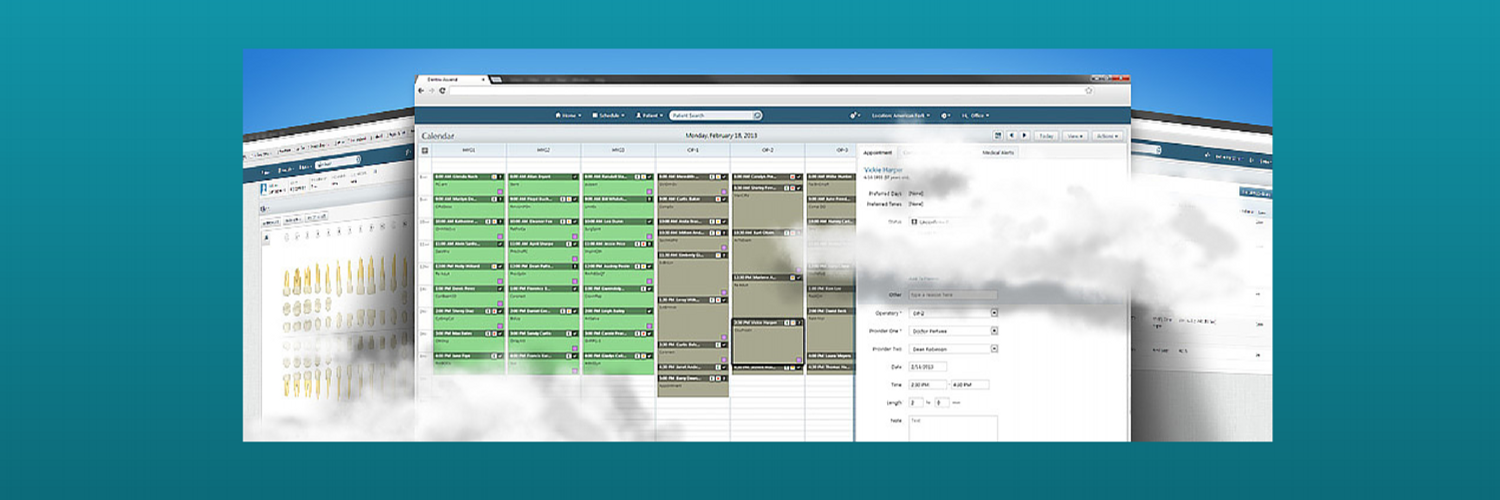
Task: Go to previous day with left arrow
Action: (x=1011, y=135)
